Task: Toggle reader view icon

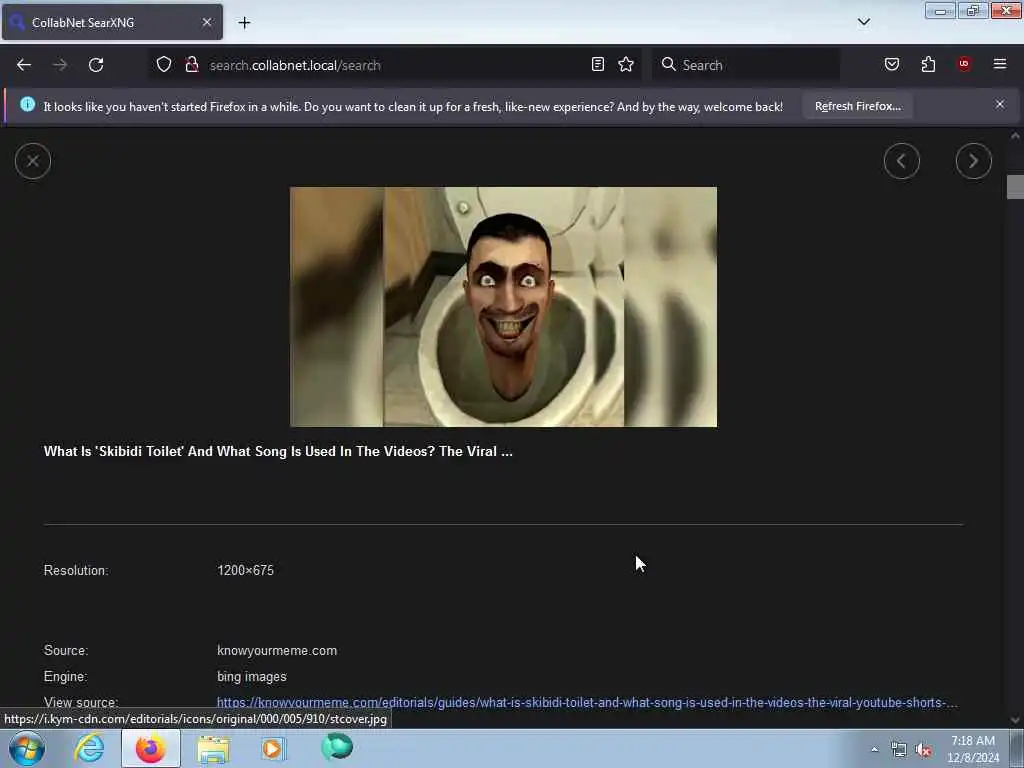Action: click(598, 64)
